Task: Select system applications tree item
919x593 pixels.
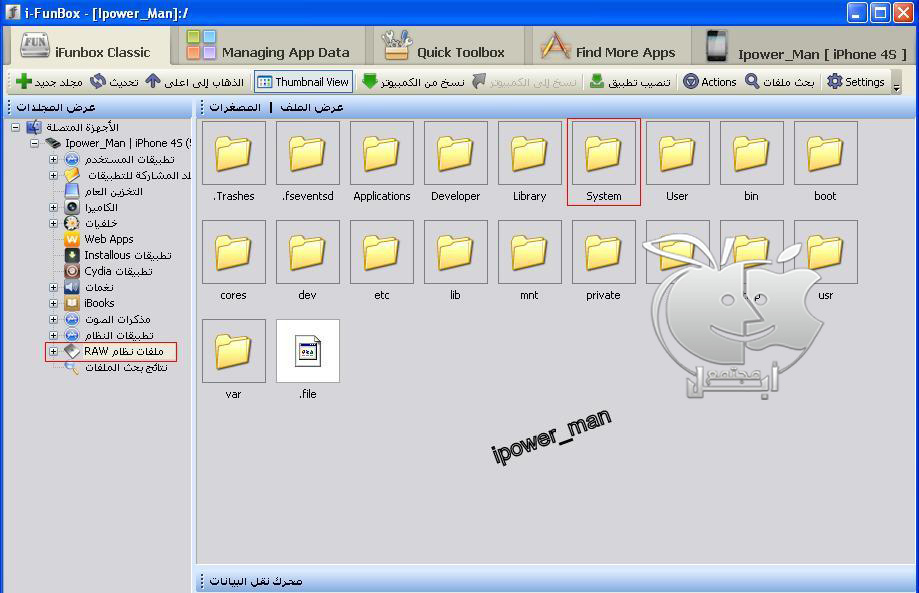Action: pyautogui.click(x=119, y=335)
